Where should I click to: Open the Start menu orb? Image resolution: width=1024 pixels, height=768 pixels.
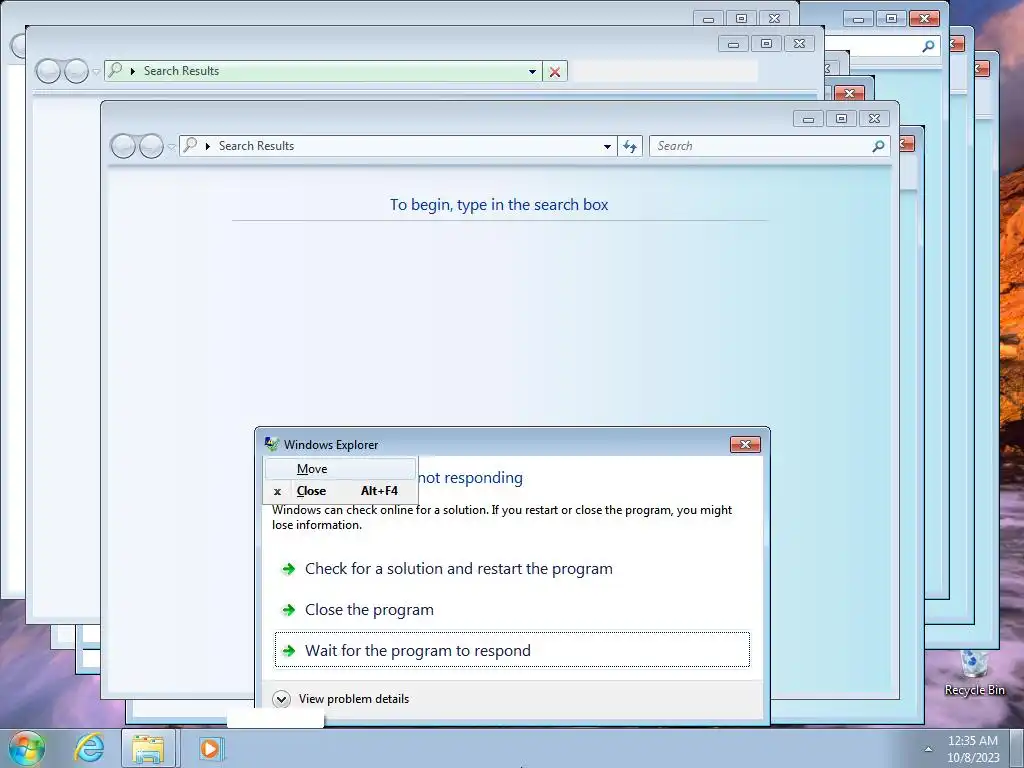26,748
